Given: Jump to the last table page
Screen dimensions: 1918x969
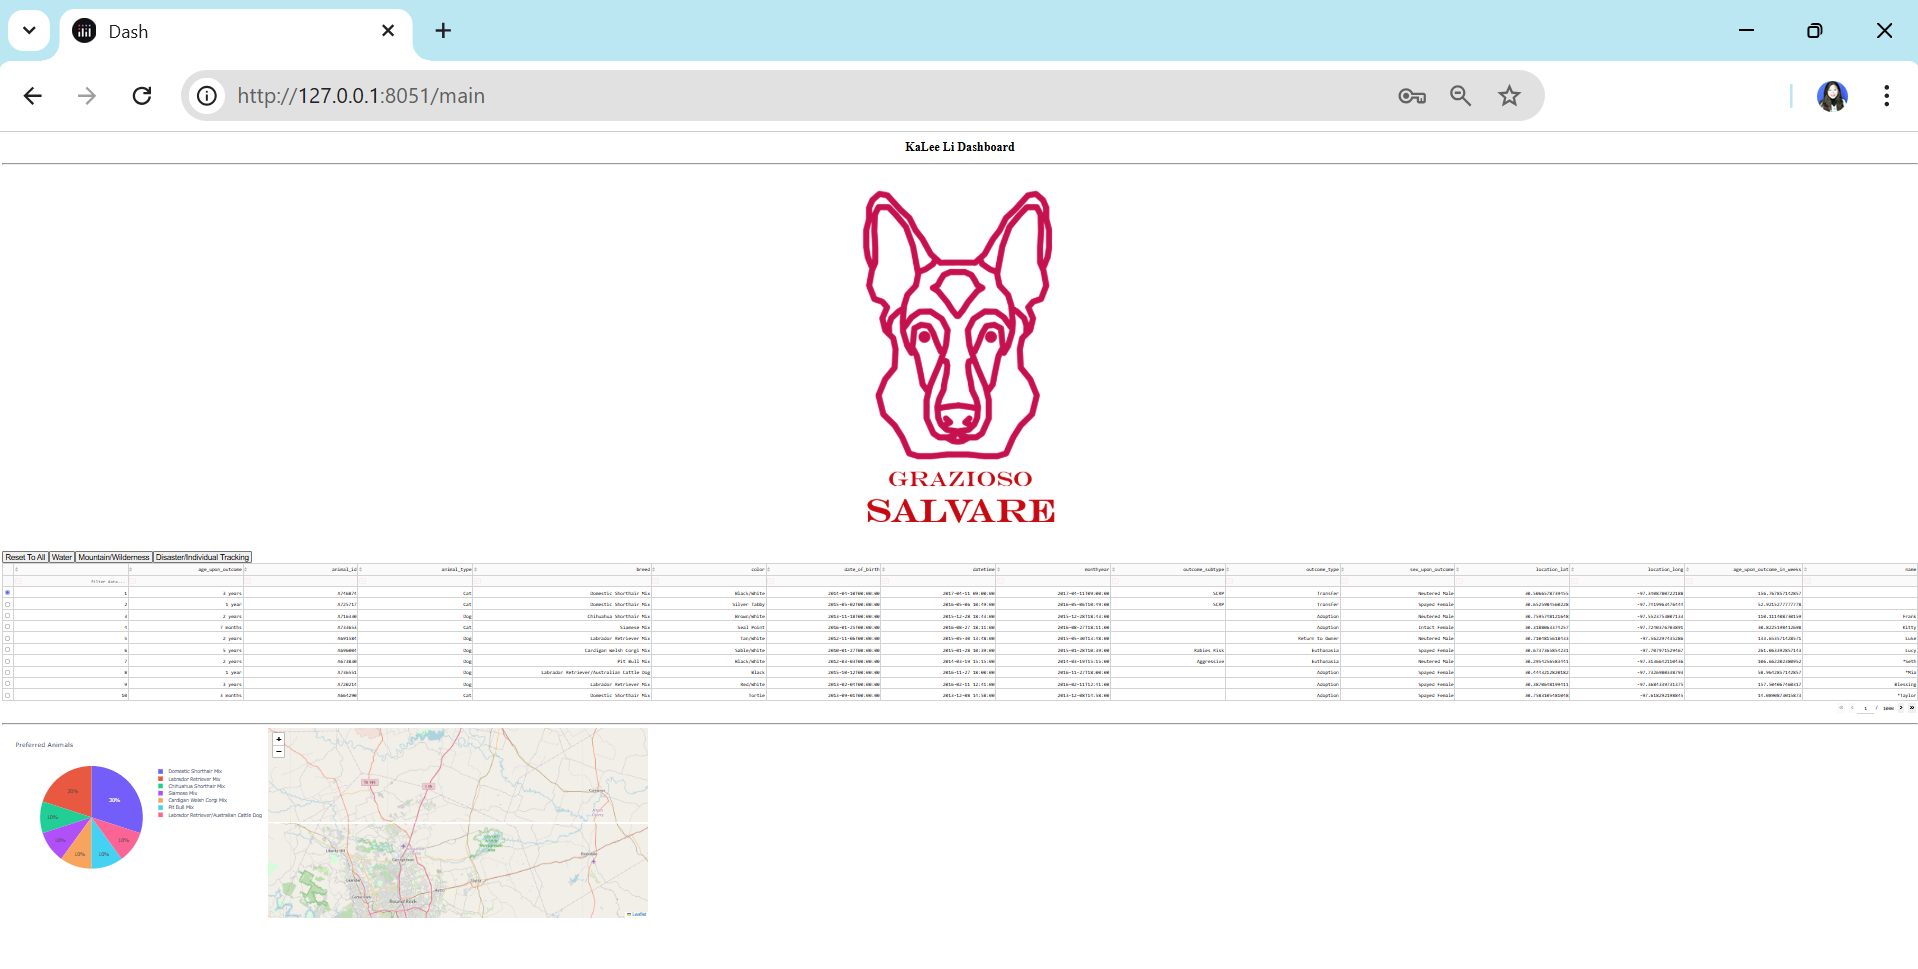Looking at the screenshot, I should 1912,708.
